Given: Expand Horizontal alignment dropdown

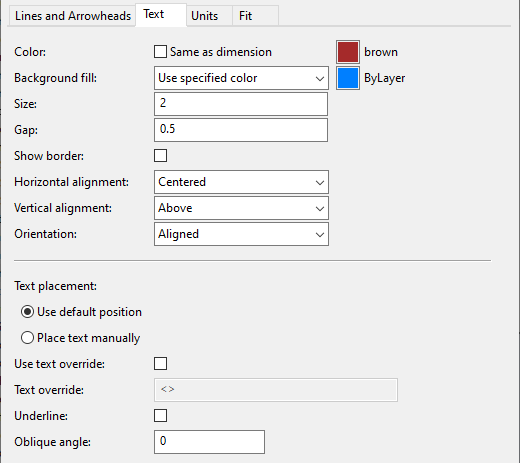Looking at the screenshot, I should (x=241, y=182).
